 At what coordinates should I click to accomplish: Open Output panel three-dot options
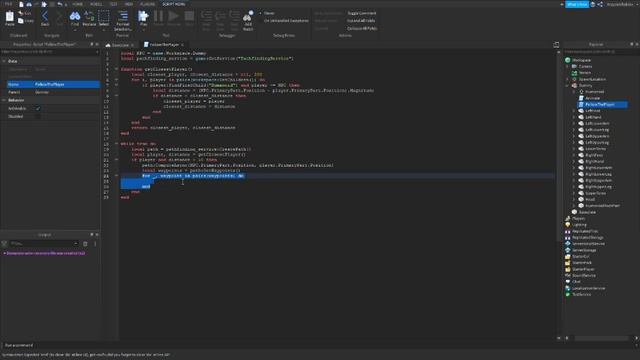click(95, 244)
